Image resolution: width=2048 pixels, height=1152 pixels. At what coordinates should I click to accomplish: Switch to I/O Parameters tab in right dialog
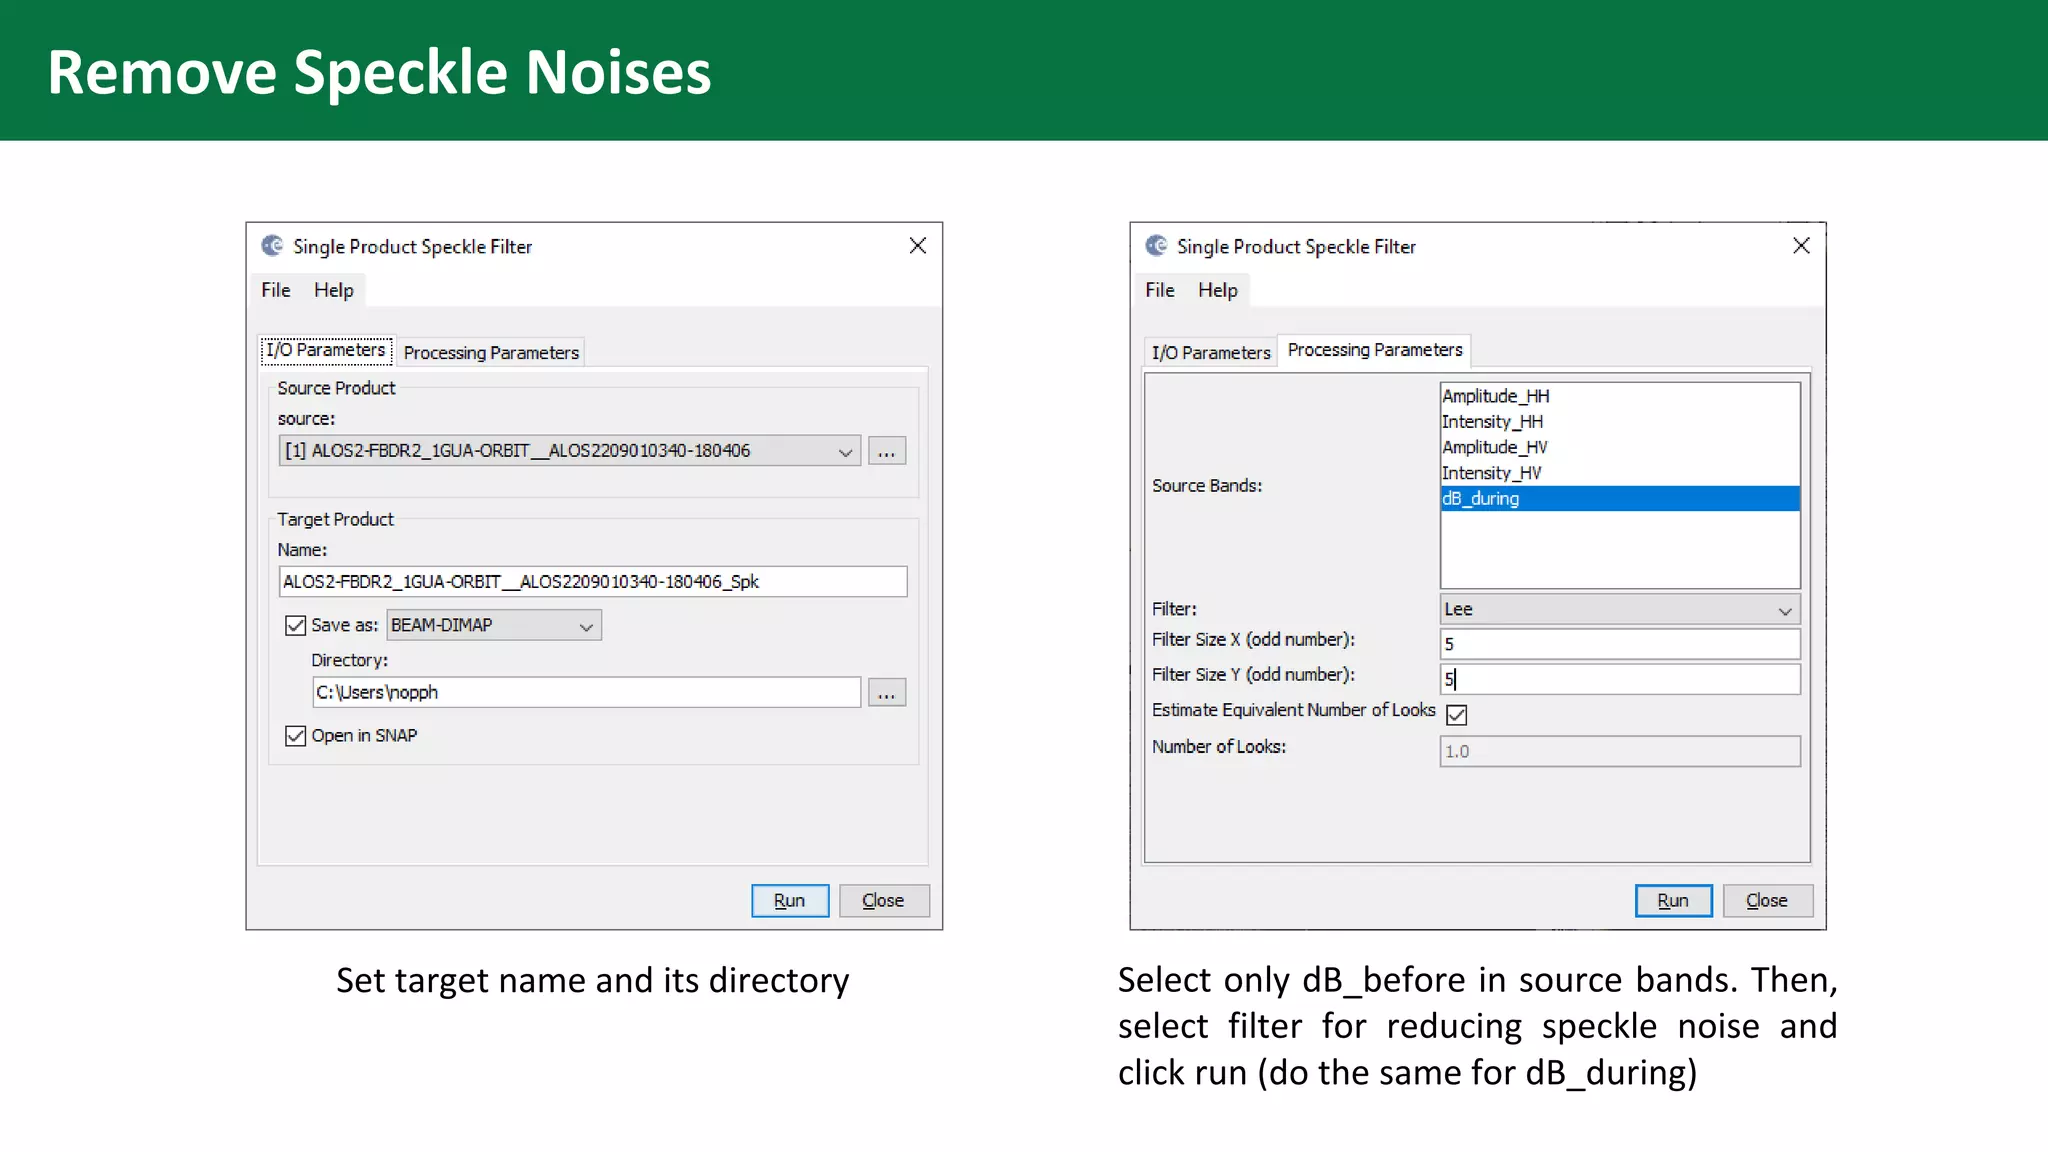[1211, 353]
